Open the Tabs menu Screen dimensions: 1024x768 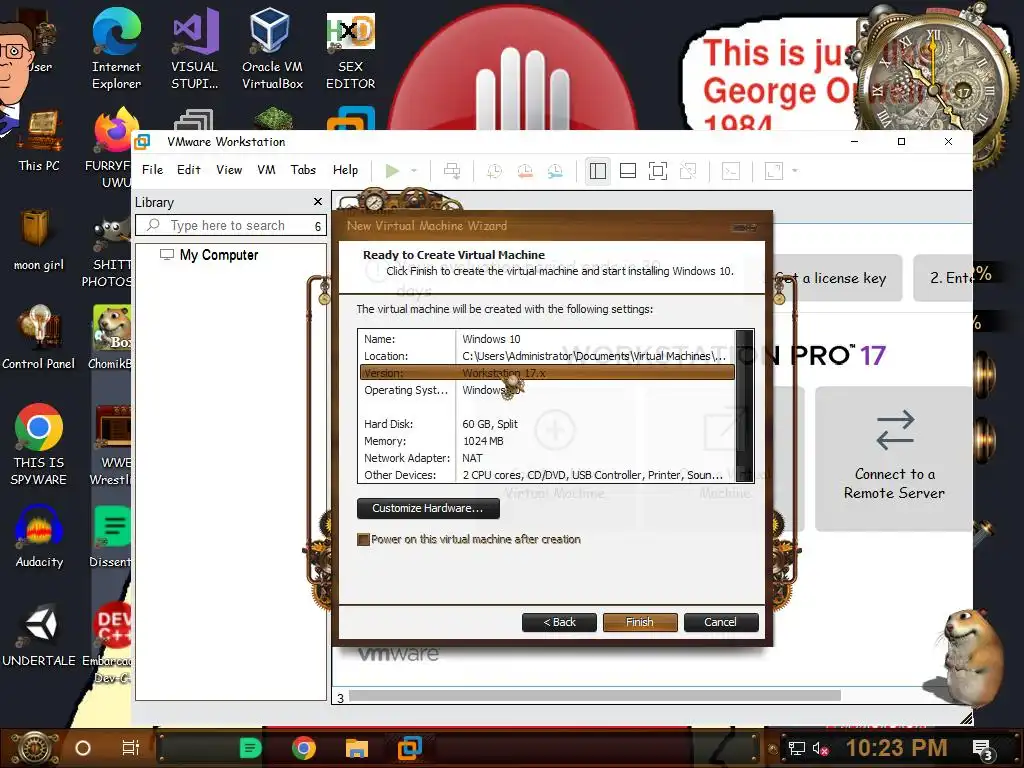tap(303, 170)
